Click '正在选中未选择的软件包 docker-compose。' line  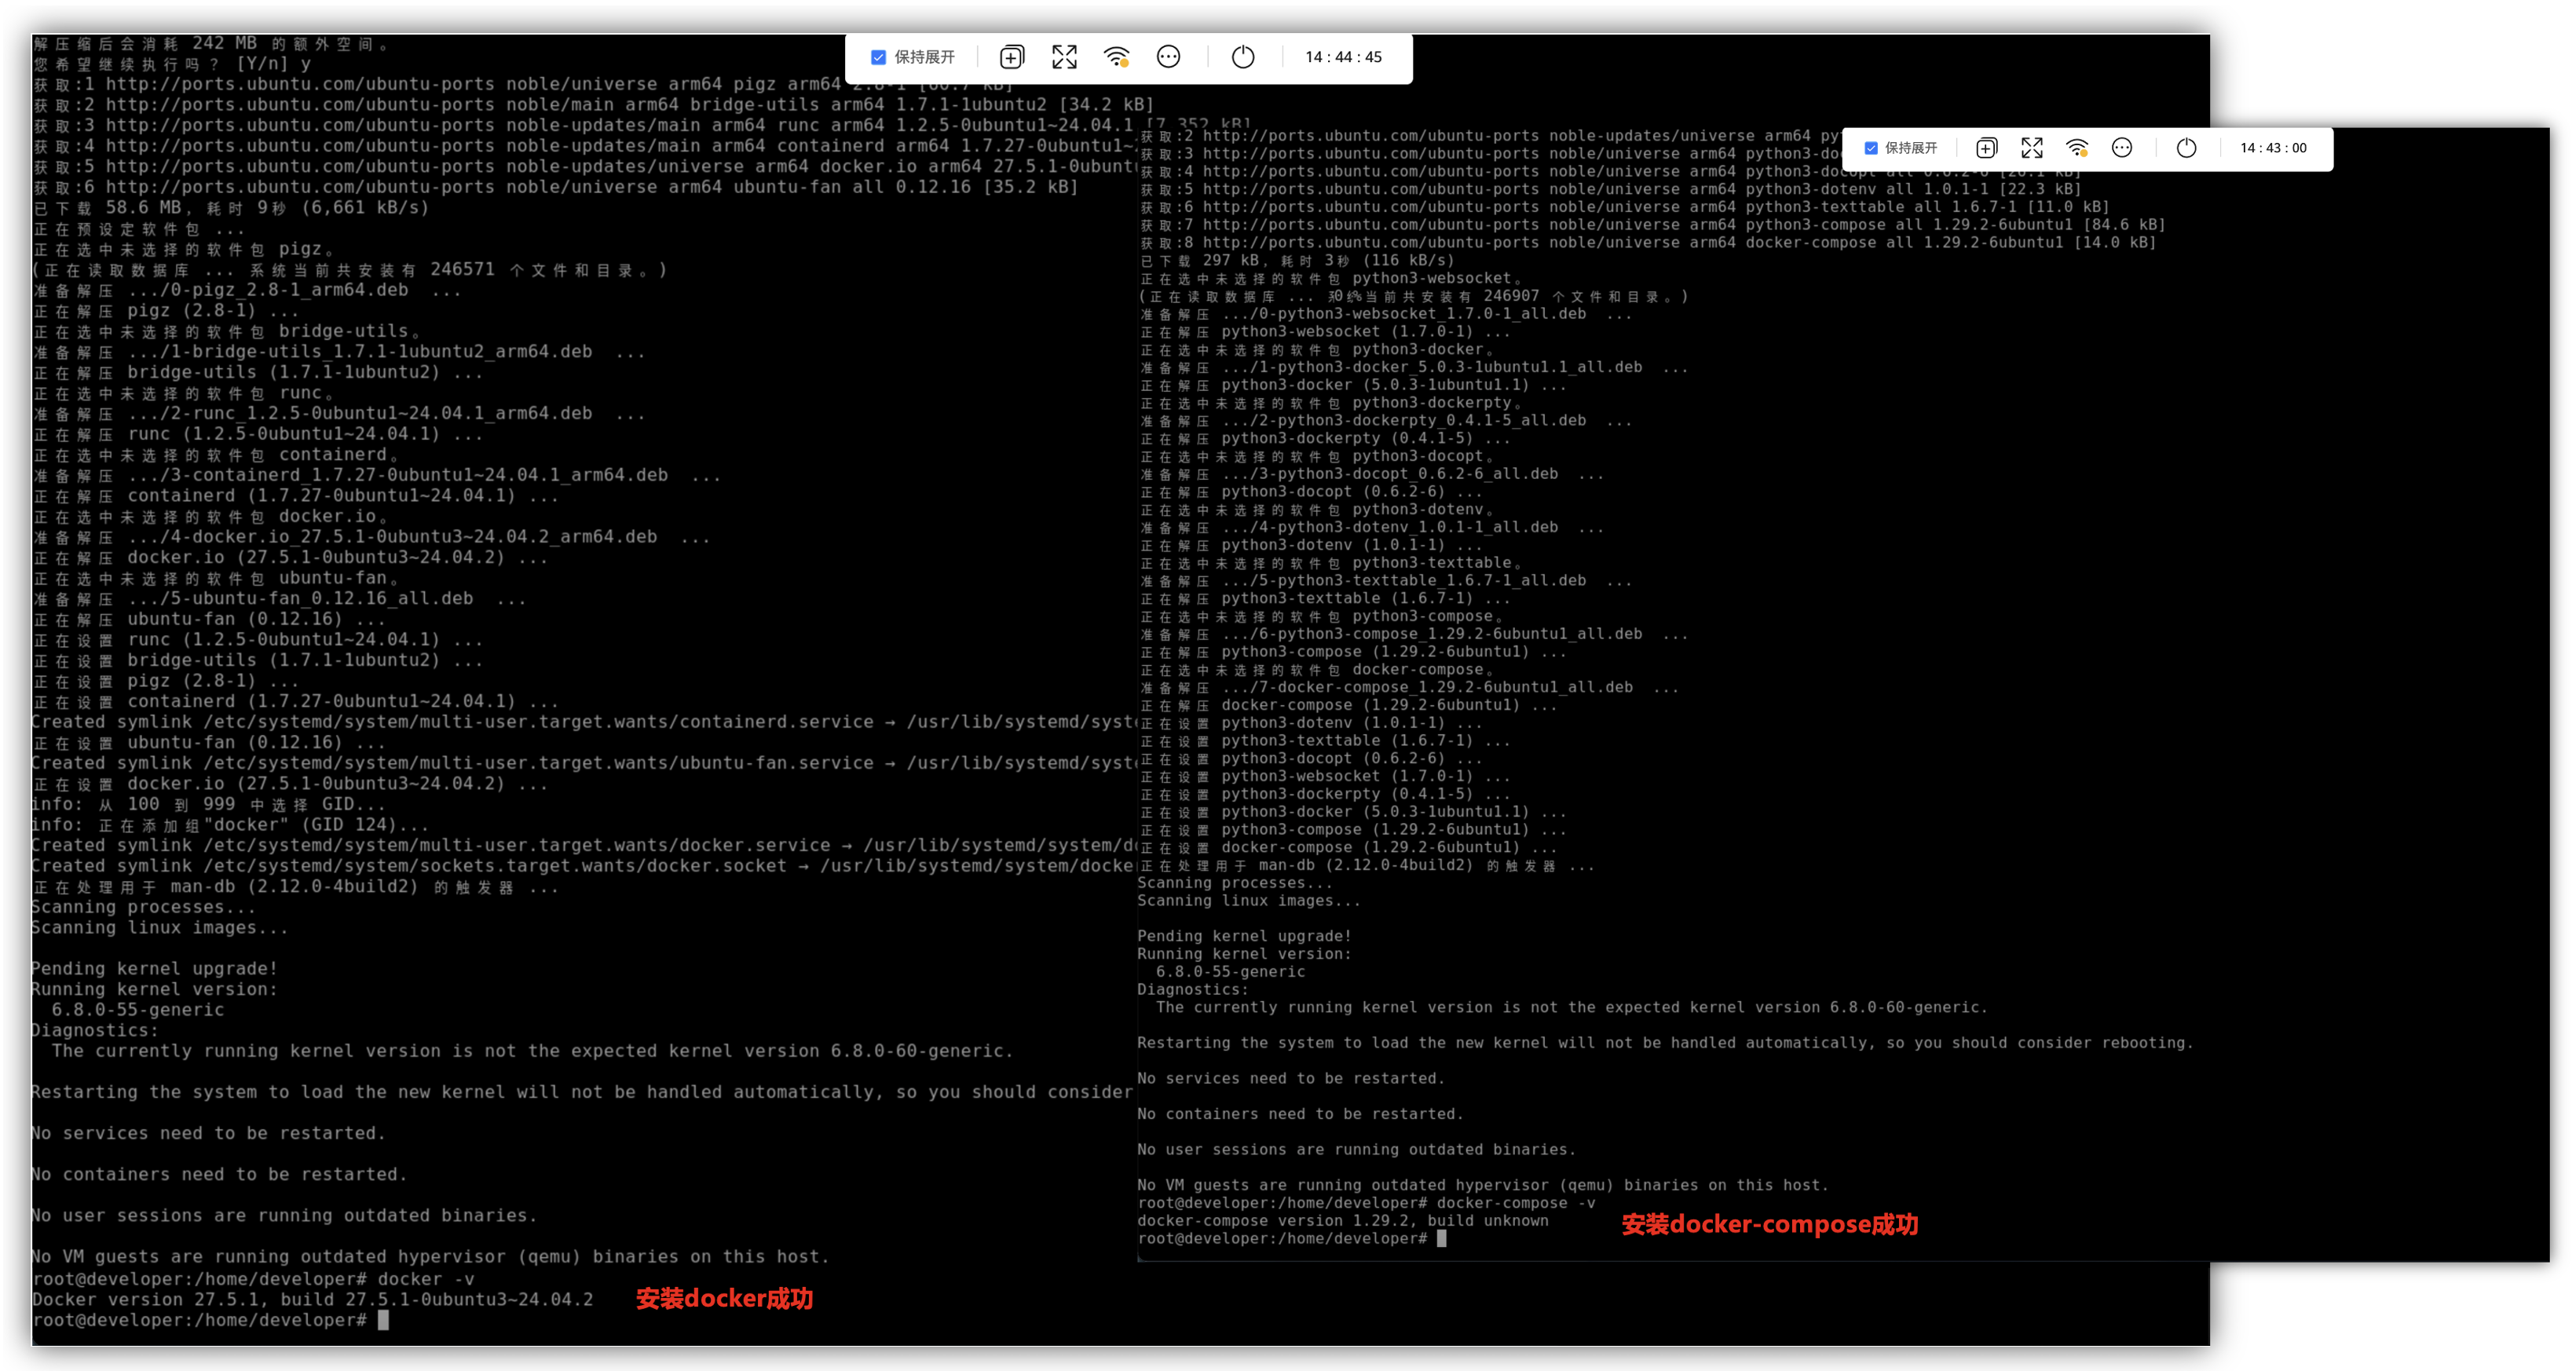pyautogui.click(x=1317, y=670)
